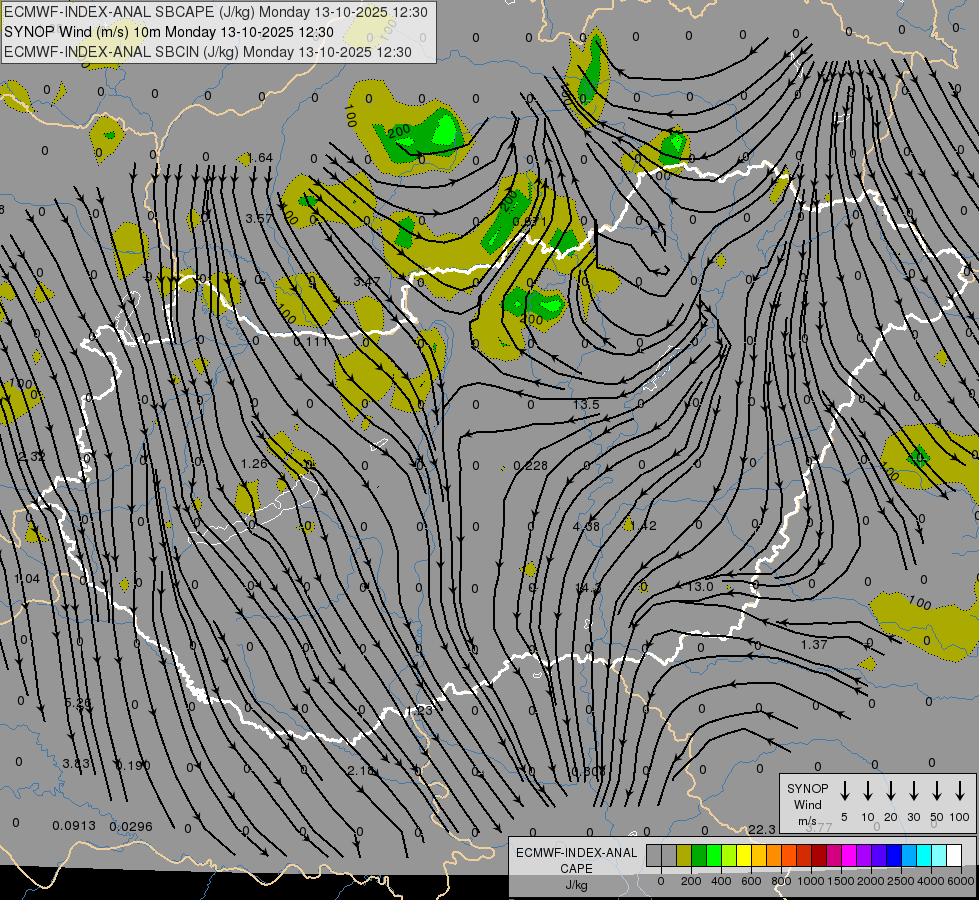Click the wind arrow above the 10 label

click(868, 791)
